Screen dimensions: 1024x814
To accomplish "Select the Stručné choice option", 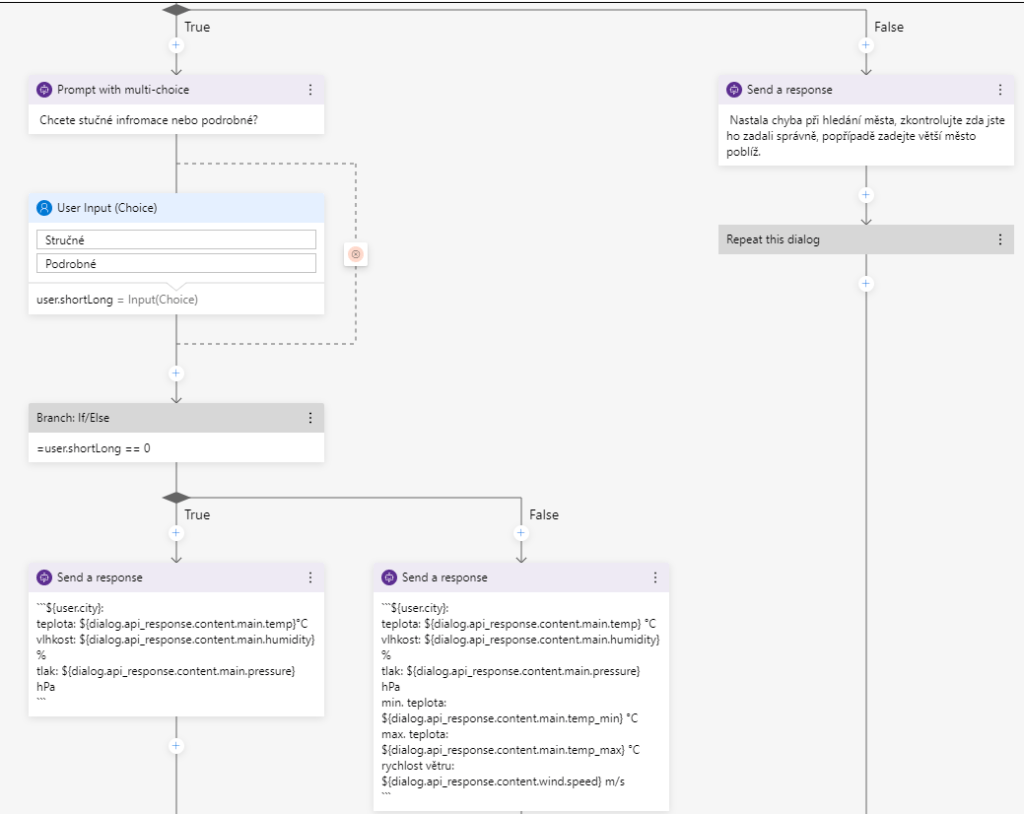I will pyautogui.click(x=176, y=240).
